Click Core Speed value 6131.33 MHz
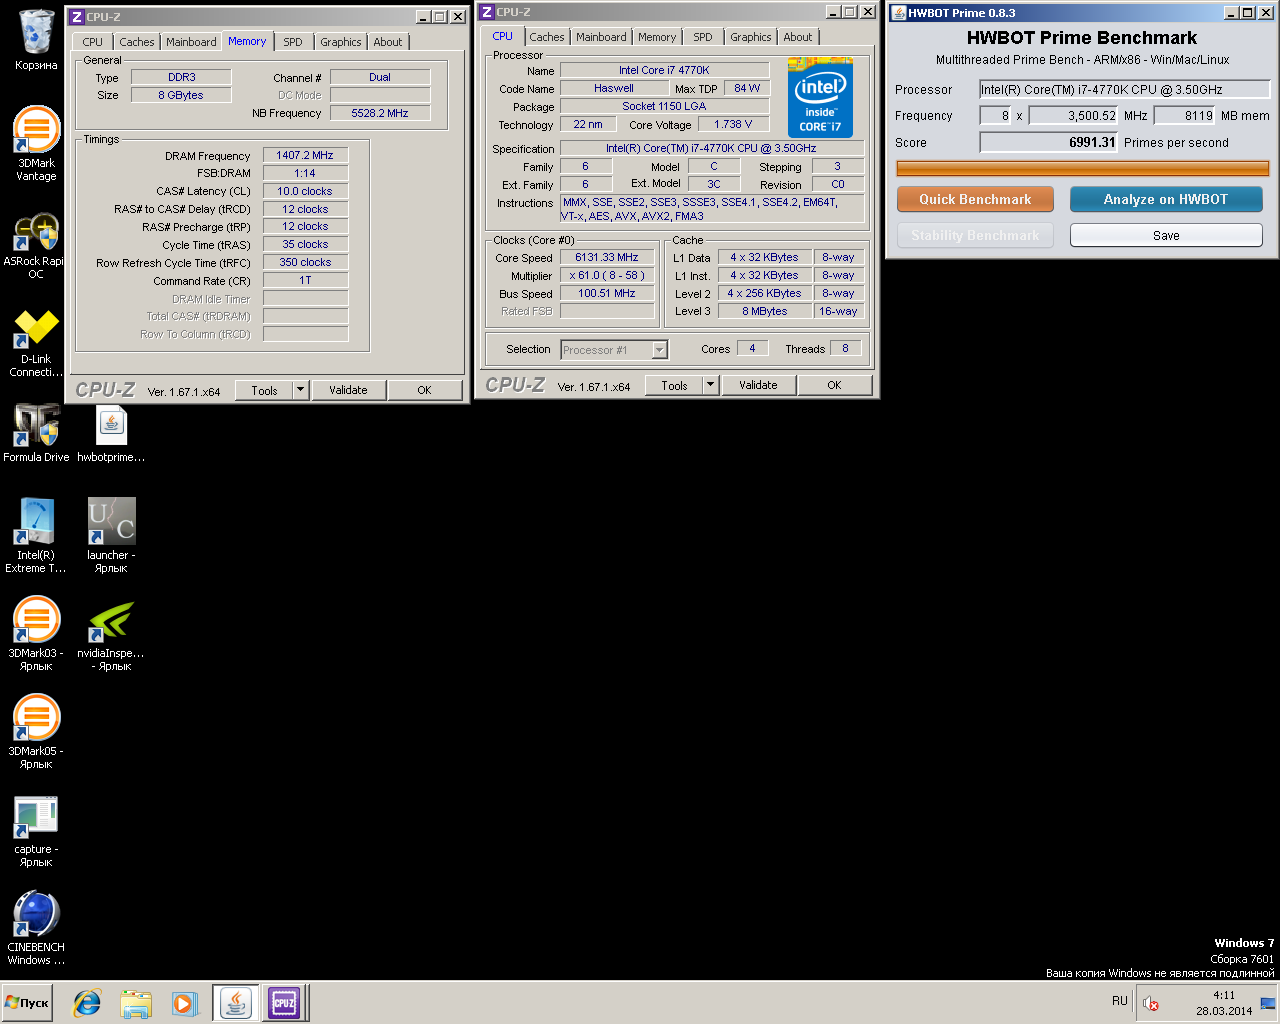This screenshot has width=1280, height=1024. click(x=607, y=257)
